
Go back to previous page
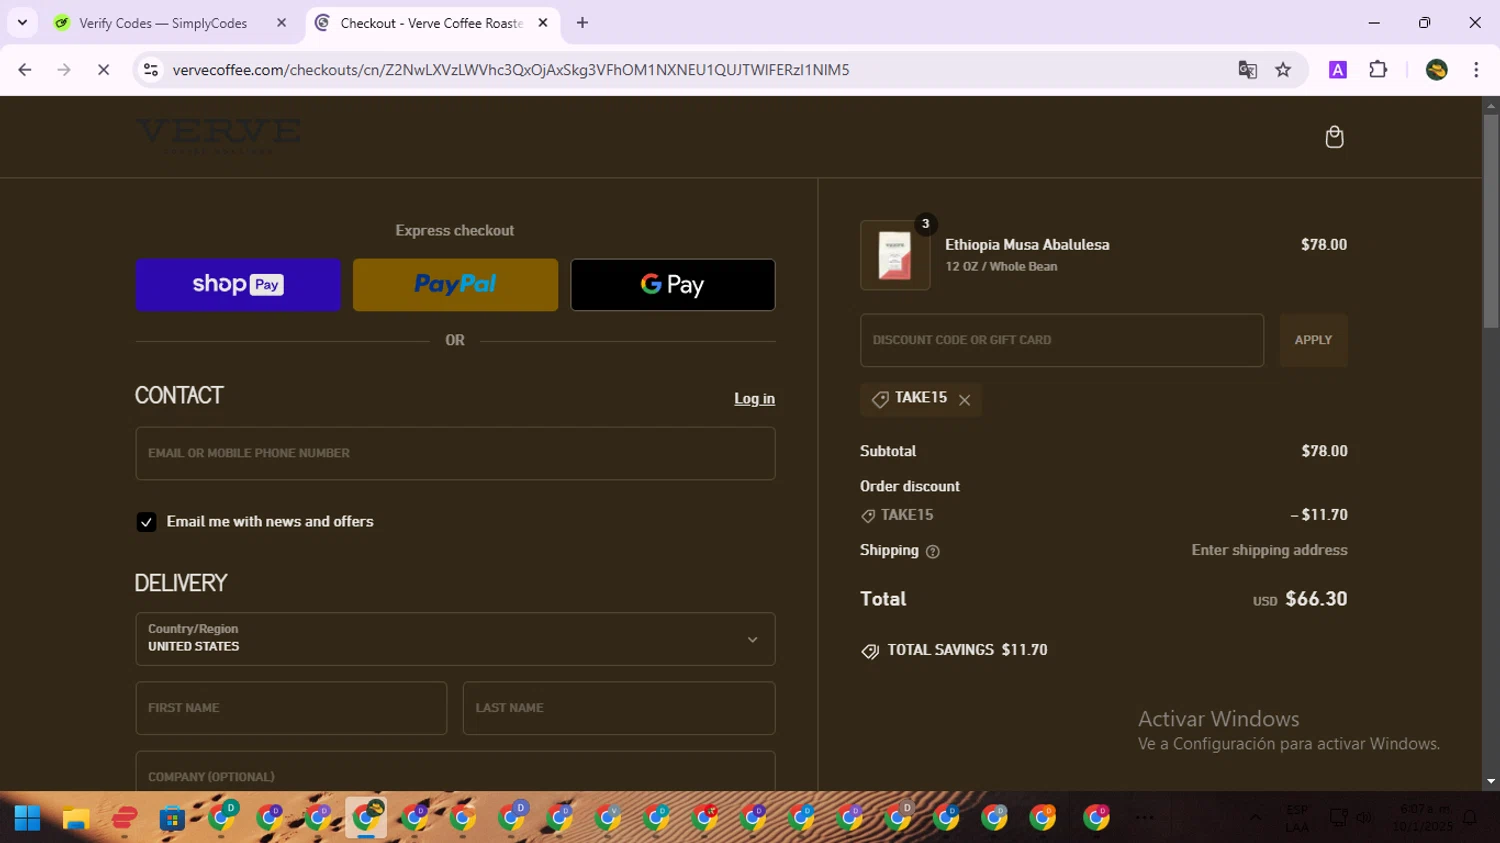(x=25, y=70)
